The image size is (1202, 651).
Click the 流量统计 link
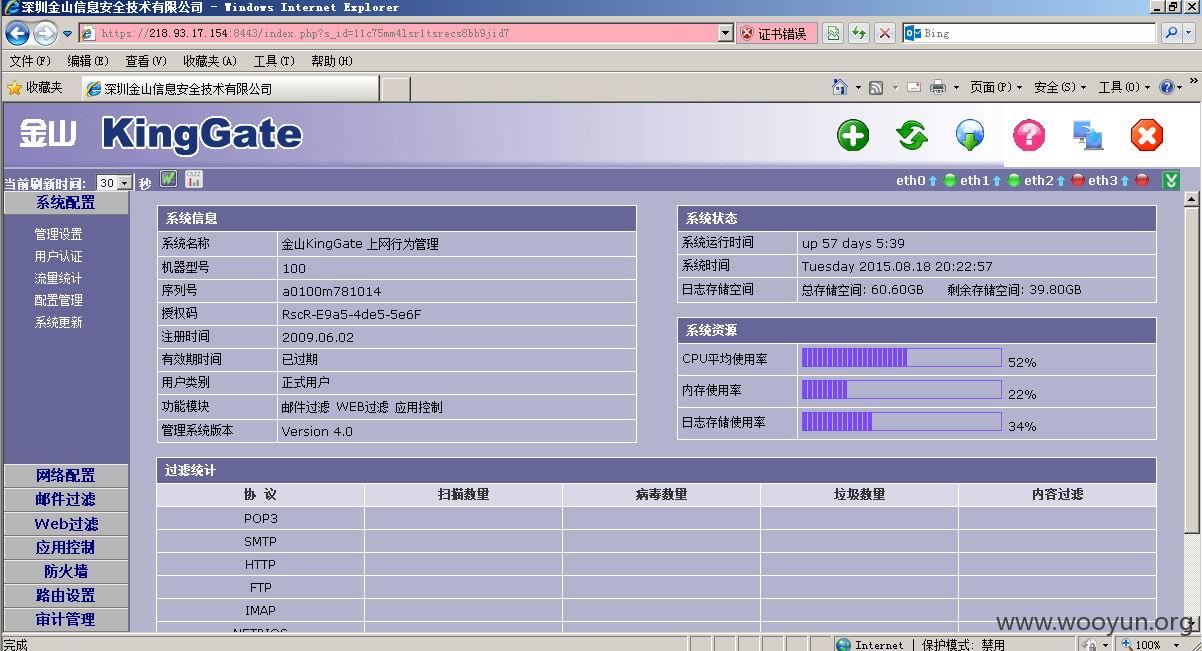click(x=58, y=278)
